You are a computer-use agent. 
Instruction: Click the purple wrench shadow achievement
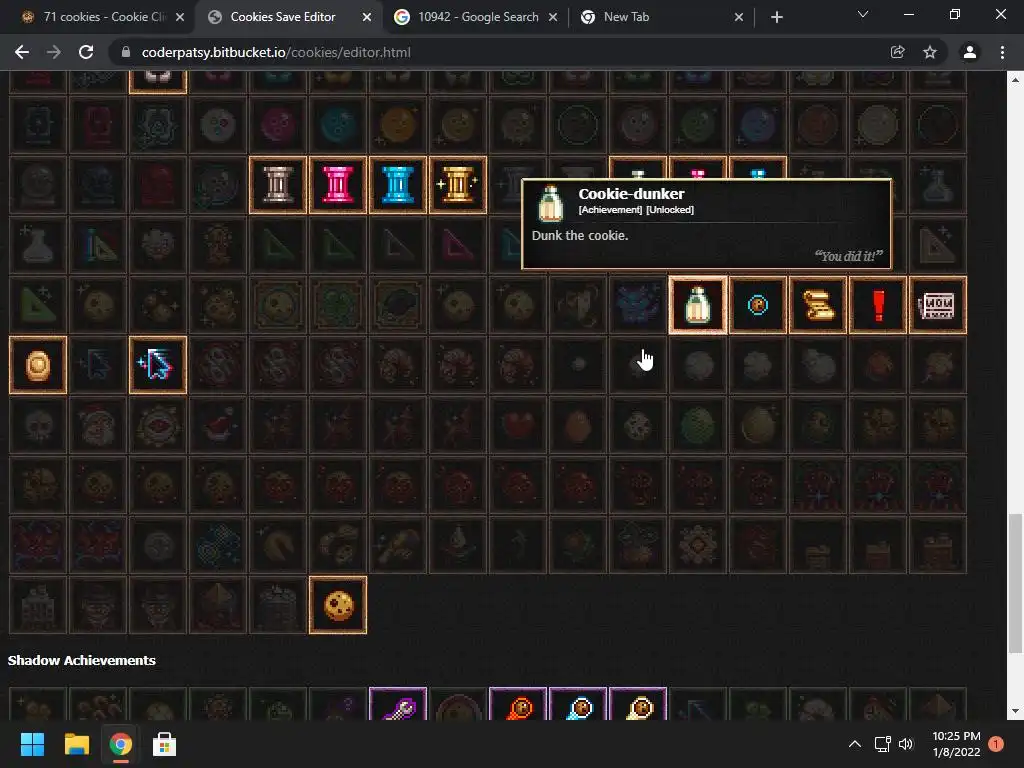point(398,704)
